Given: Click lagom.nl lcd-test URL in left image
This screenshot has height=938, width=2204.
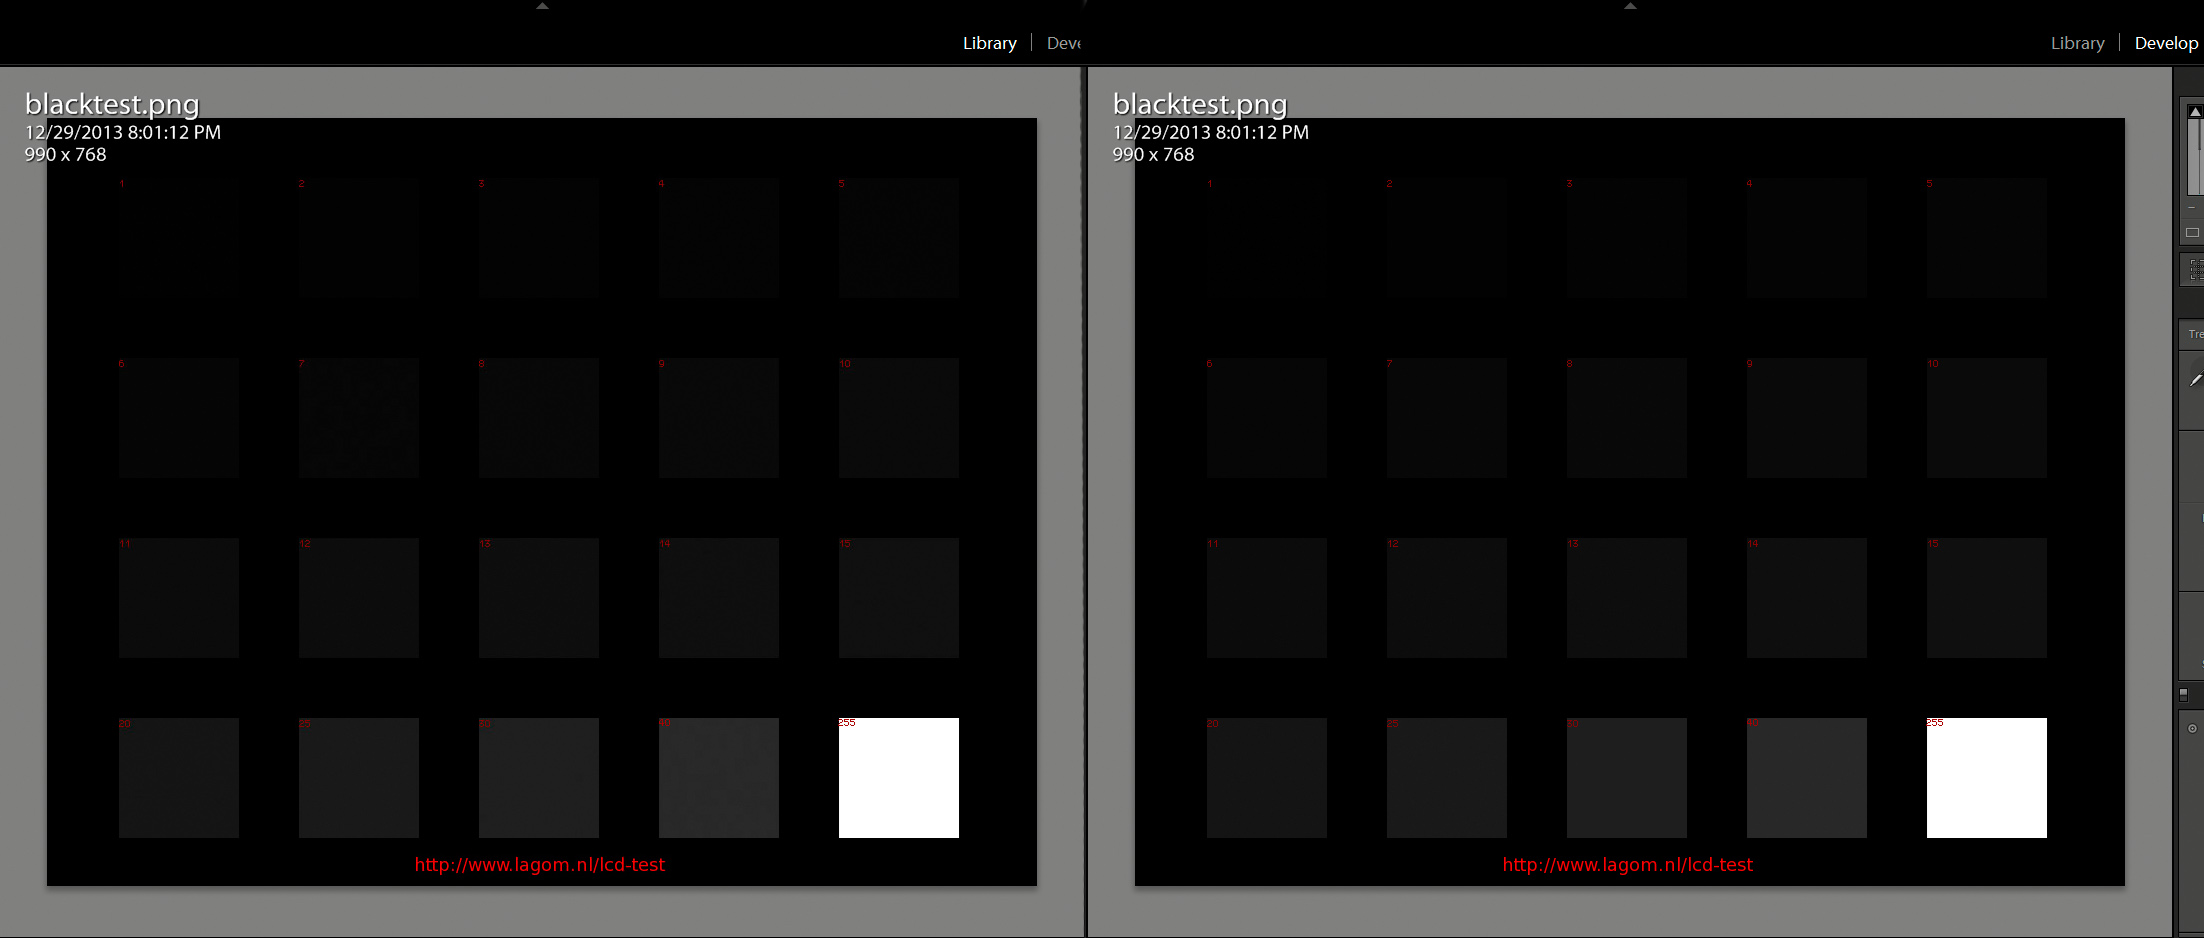Looking at the screenshot, I should point(540,865).
